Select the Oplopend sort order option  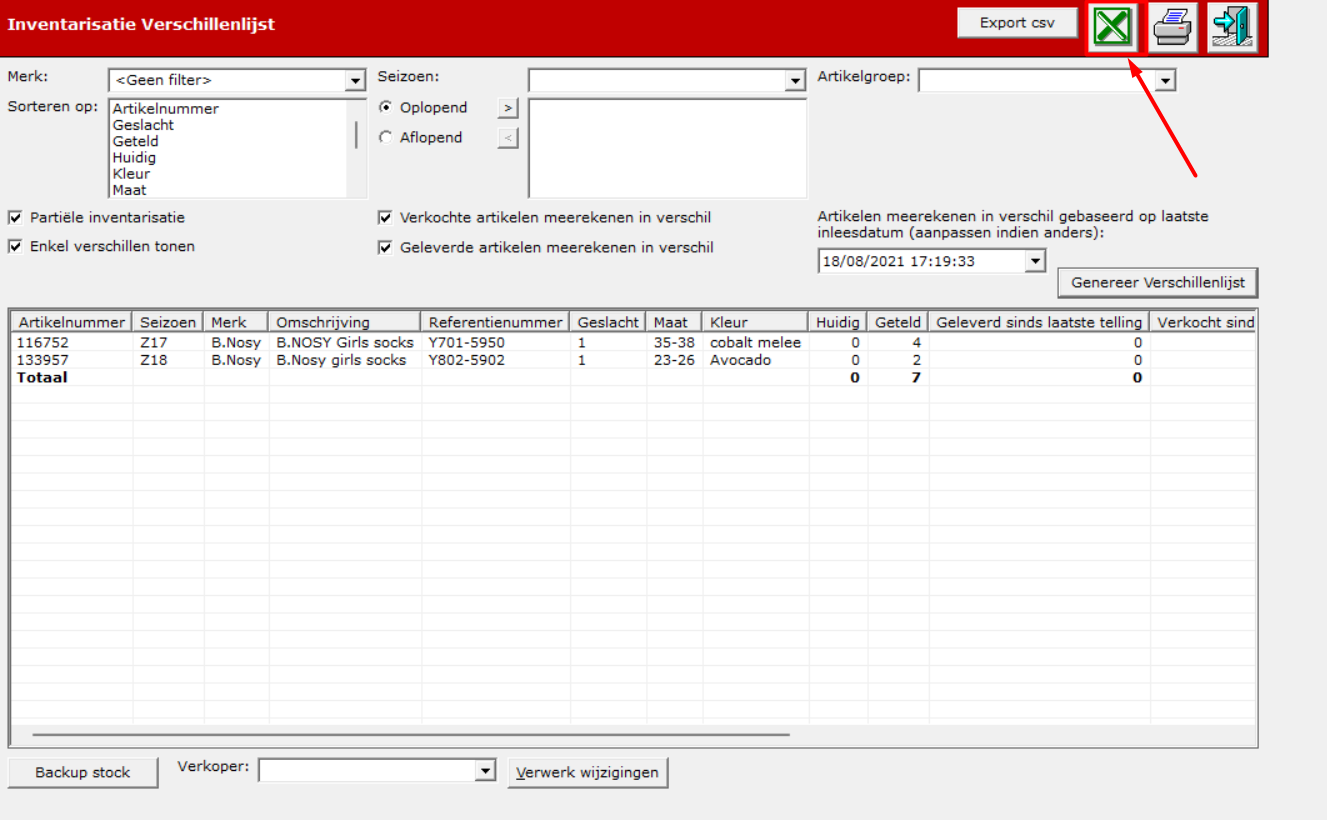[386, 108]
